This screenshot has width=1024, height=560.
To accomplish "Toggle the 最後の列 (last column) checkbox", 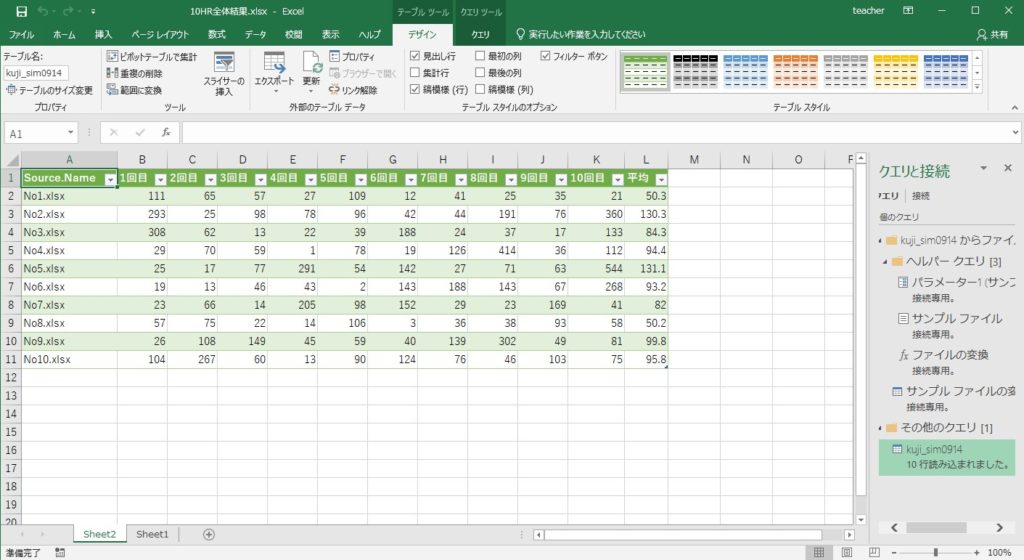I will (480, 72).
